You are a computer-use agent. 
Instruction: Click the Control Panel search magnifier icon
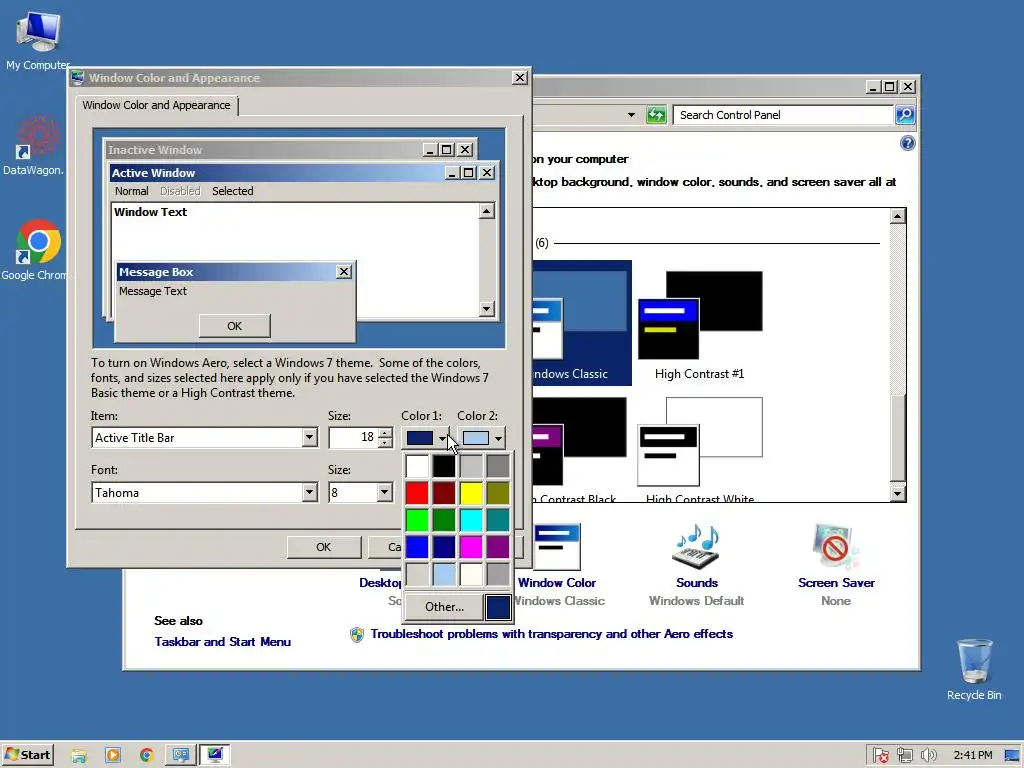[x=905, y=115]
